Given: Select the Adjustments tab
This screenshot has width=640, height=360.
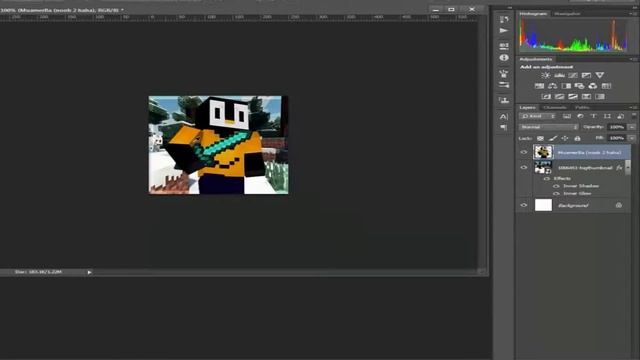Looking at the screenshot, I should [x=536, y=59].
